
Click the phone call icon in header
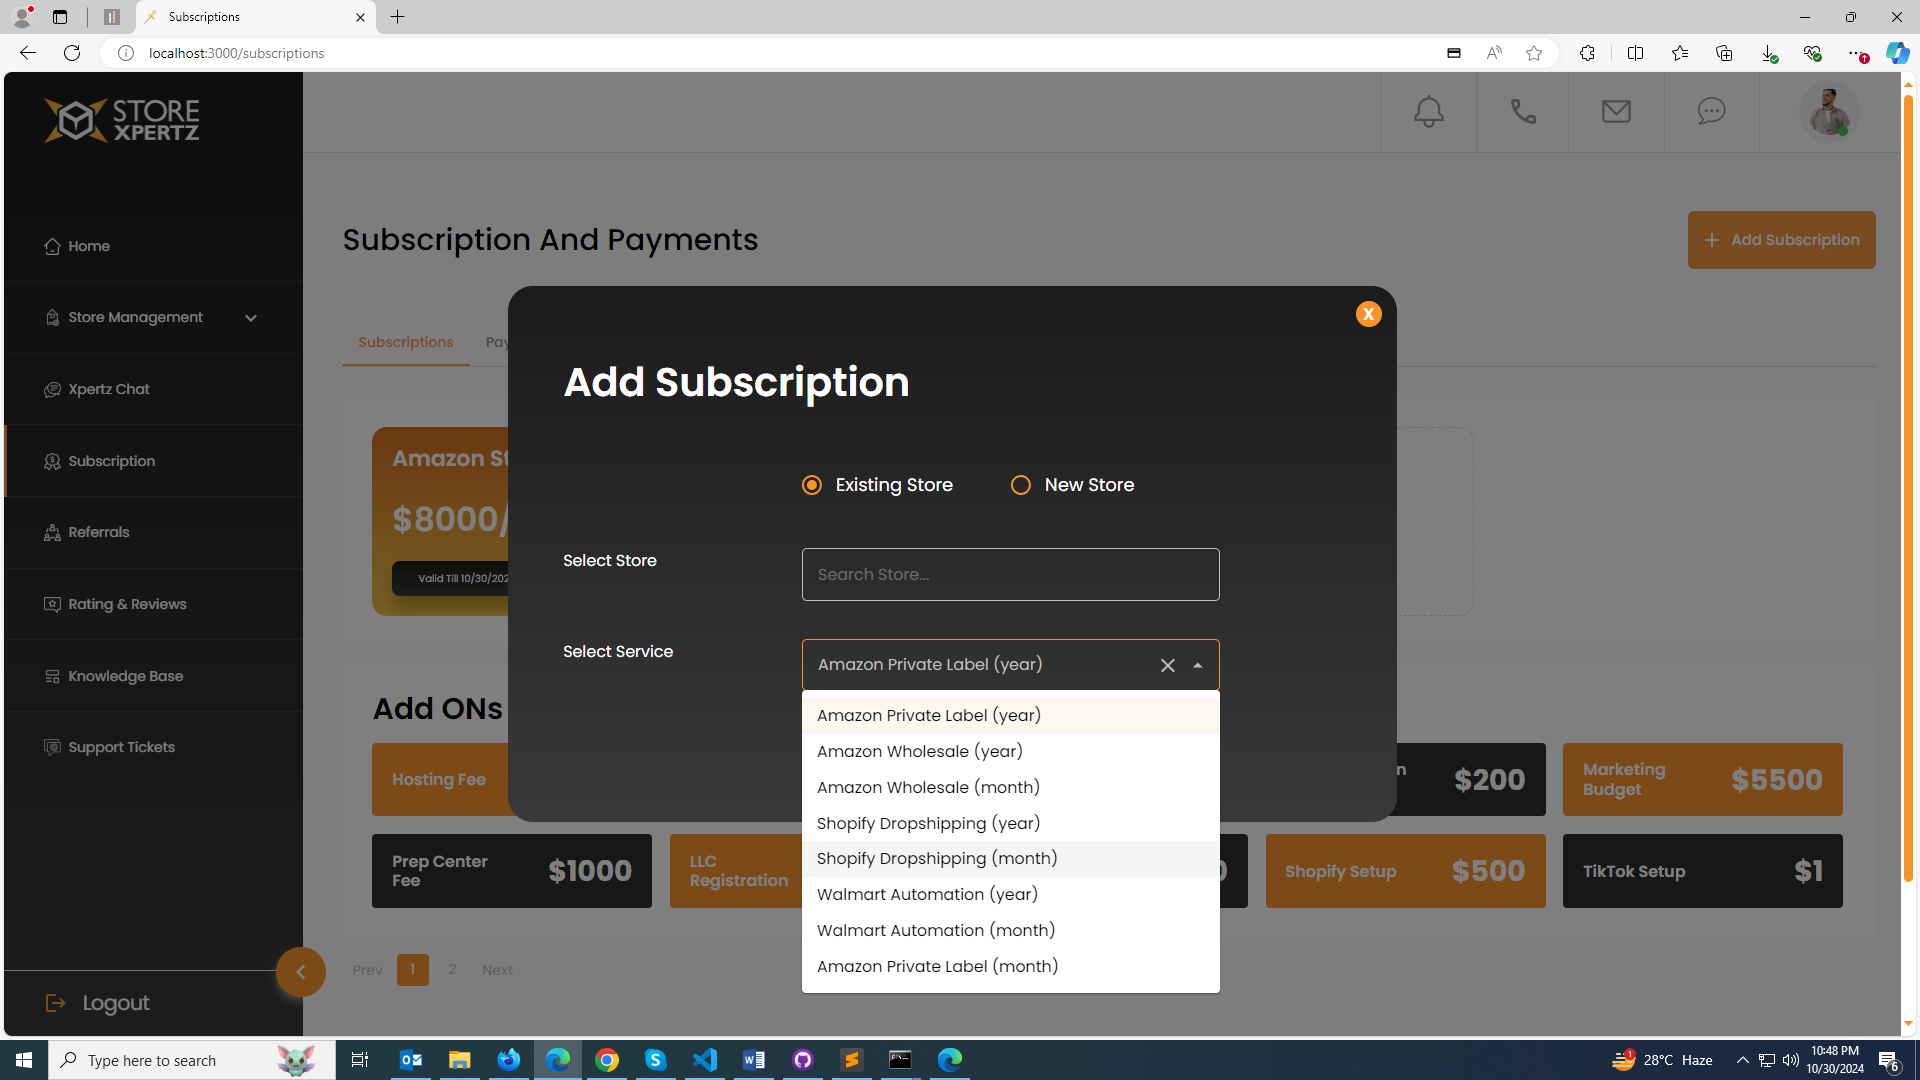coord(1523,112)
